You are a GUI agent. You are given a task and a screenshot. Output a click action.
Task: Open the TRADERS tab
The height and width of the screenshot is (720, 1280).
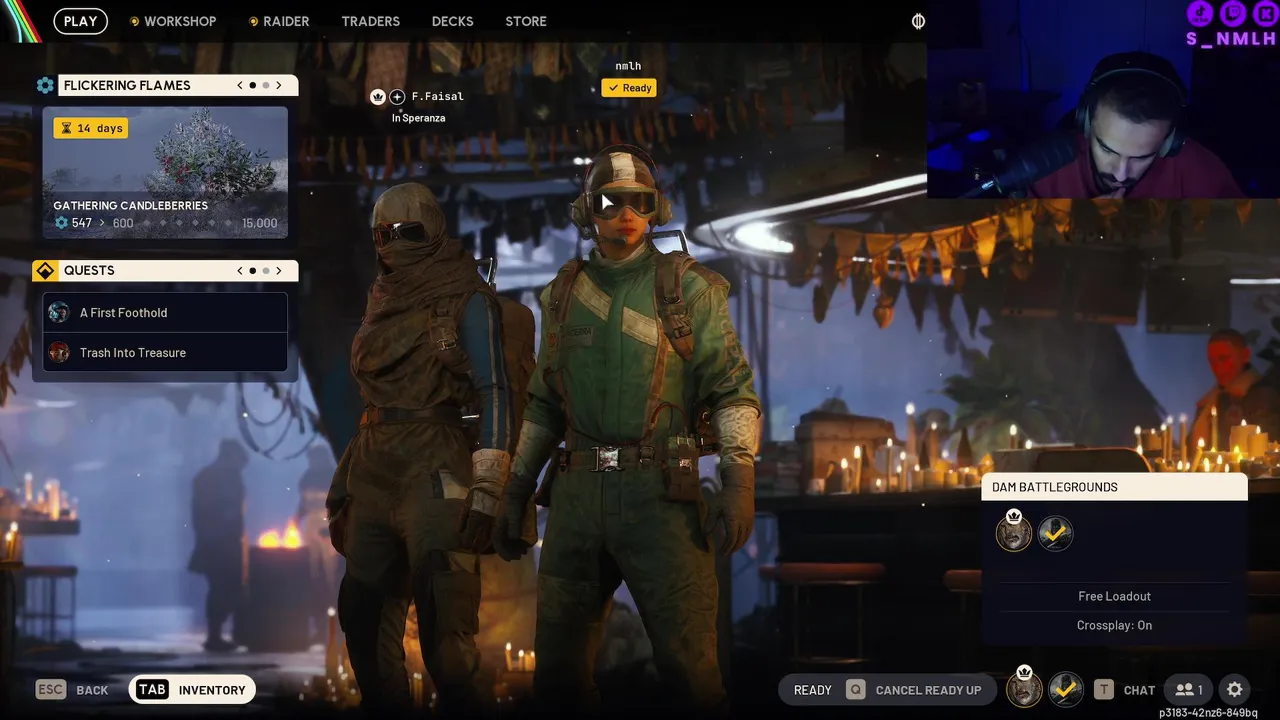pyautogui.click(x=370, y=21)
